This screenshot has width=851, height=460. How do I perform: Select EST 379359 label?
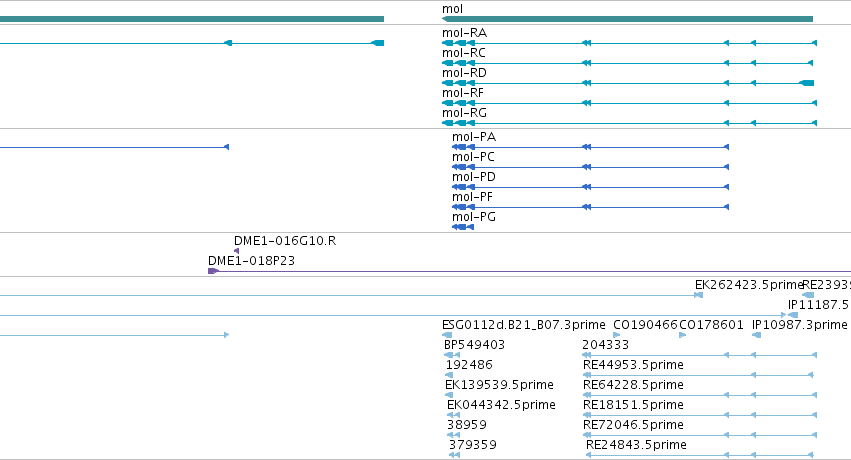pyautogui.click(x=473, y=445)
